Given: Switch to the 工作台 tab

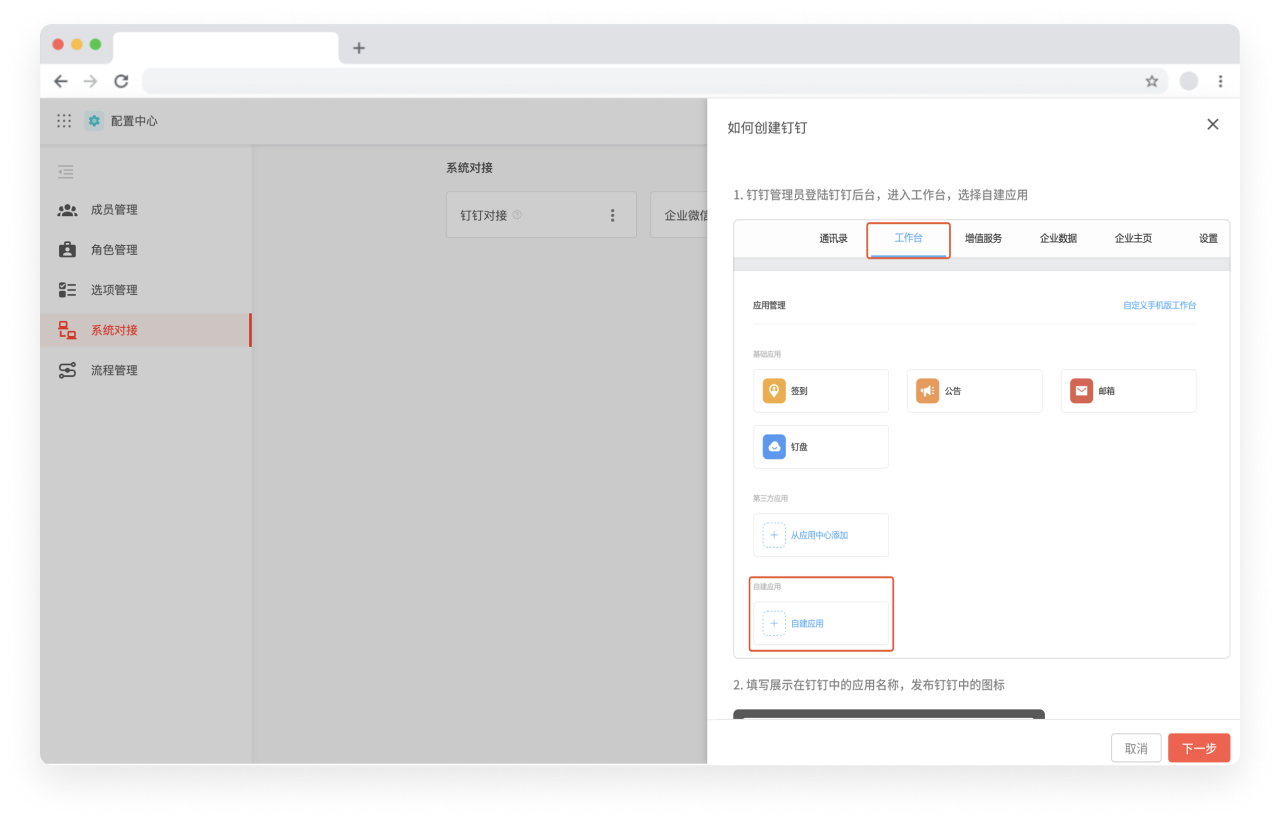Looking at the screenshot, I should click(x=908, y=239).
